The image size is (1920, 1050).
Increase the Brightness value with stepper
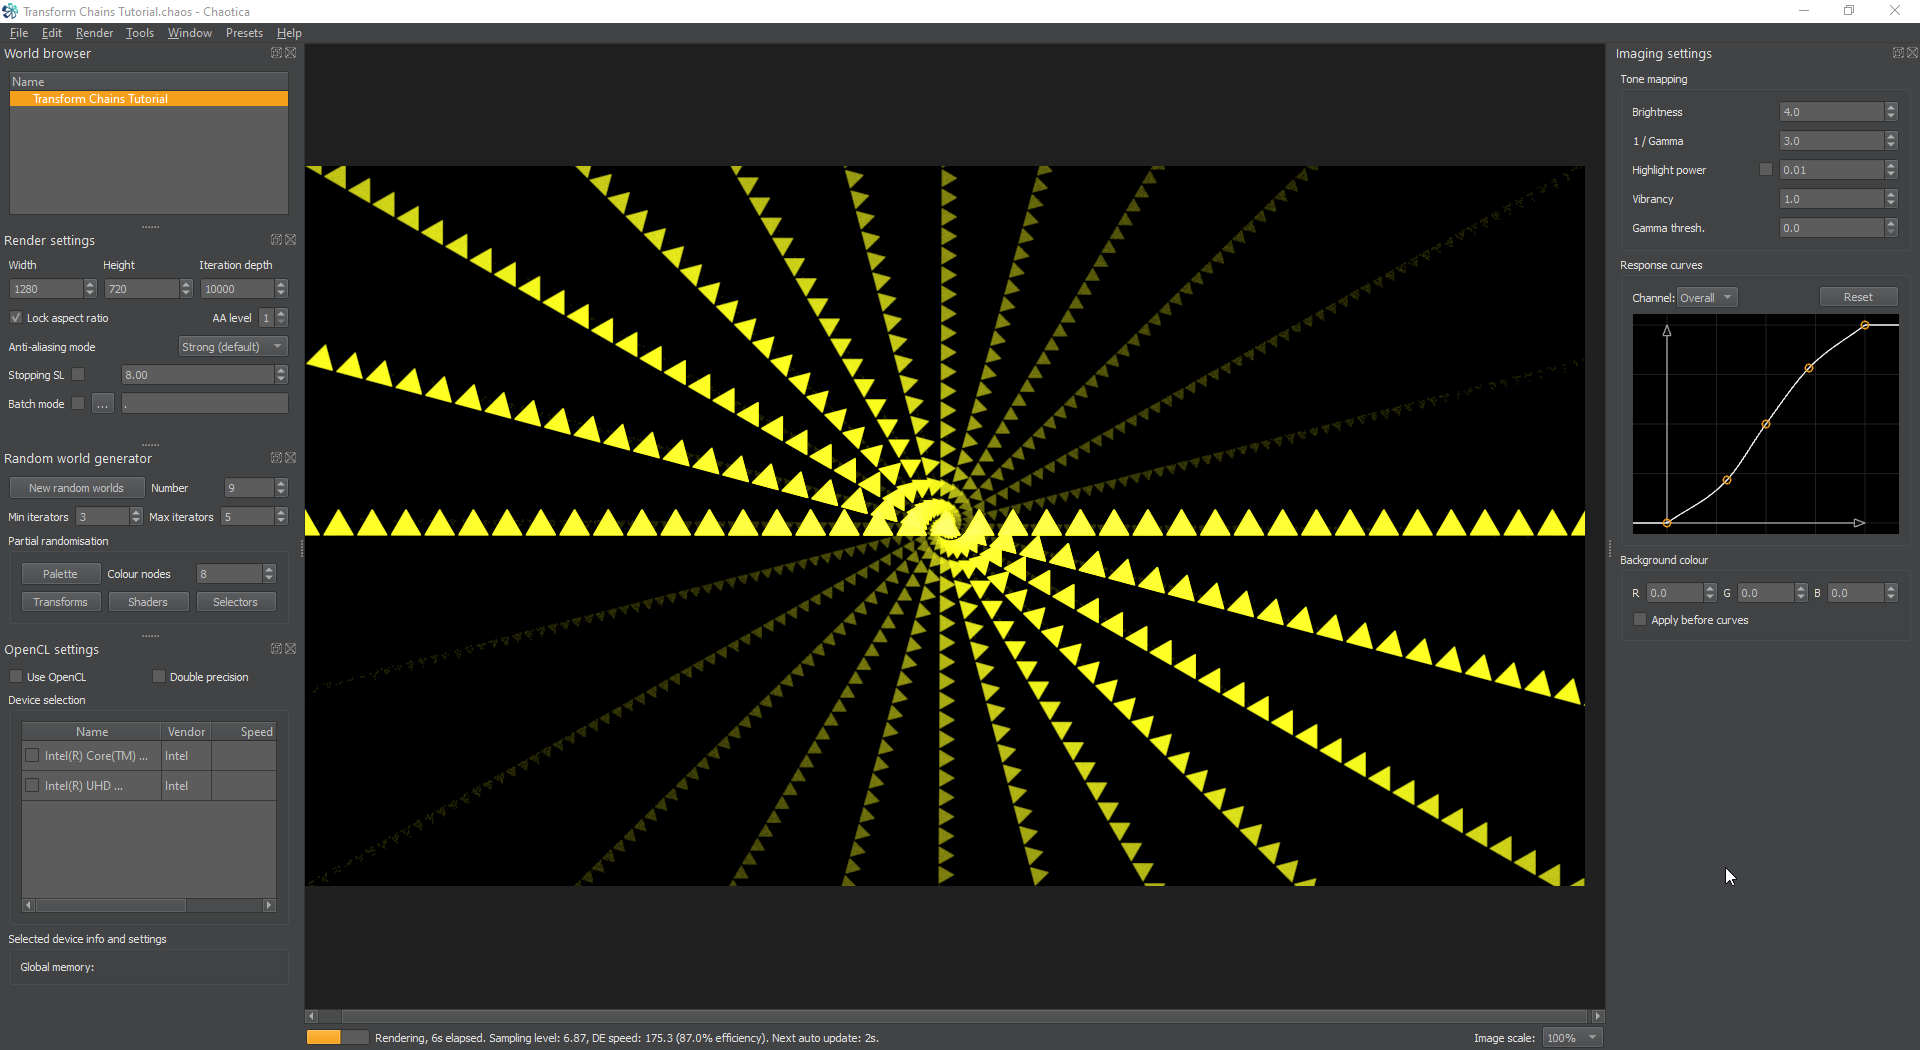click(x=1891, y=108)
